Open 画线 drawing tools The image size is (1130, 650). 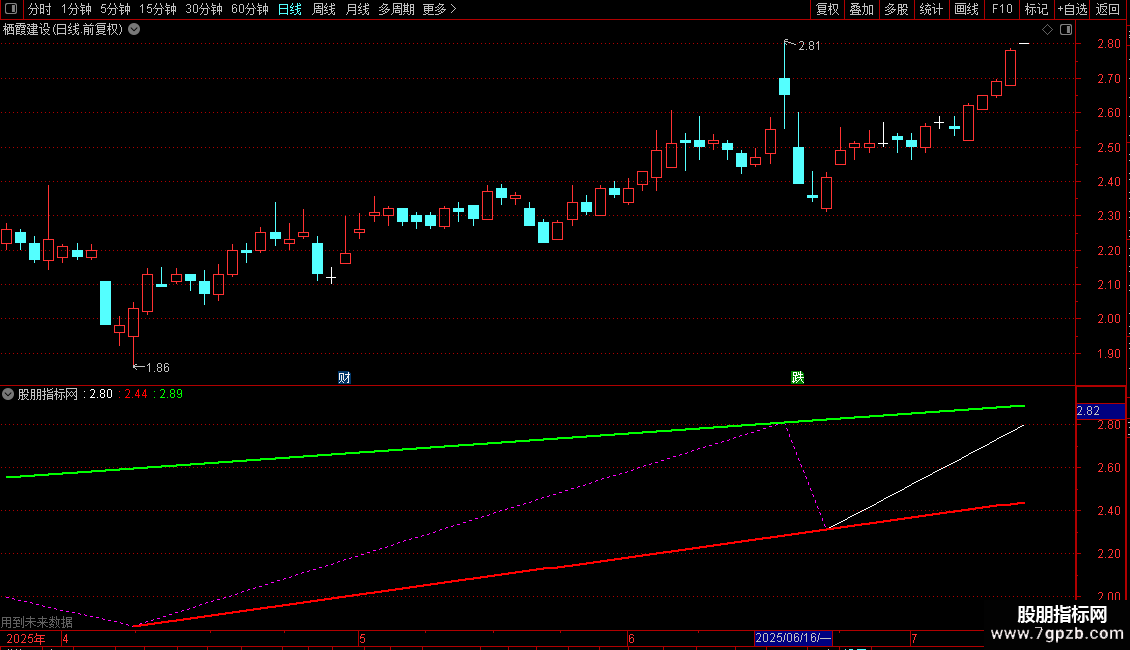pyautogui.click(x=966, y=9)
